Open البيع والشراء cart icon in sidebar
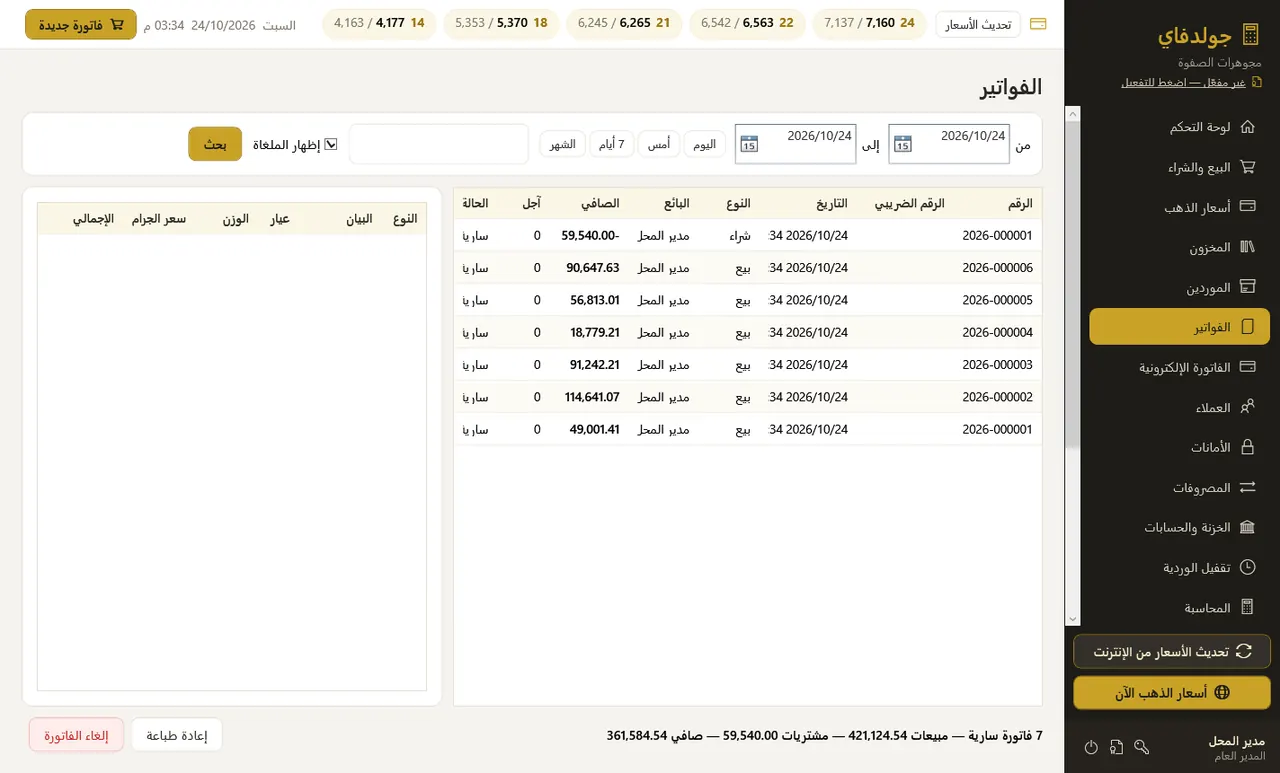This screenshot has width=1280, height=773. (1247, 167)
